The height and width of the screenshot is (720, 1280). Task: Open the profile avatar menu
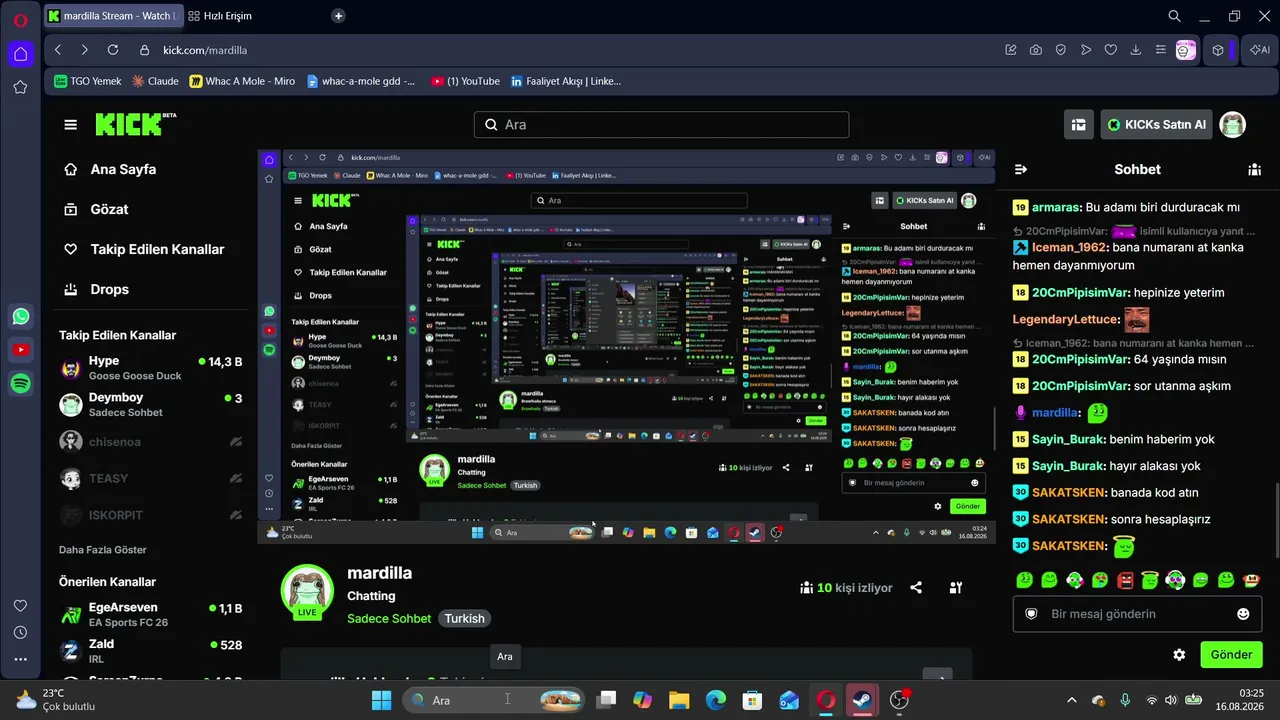[1232, 124]
